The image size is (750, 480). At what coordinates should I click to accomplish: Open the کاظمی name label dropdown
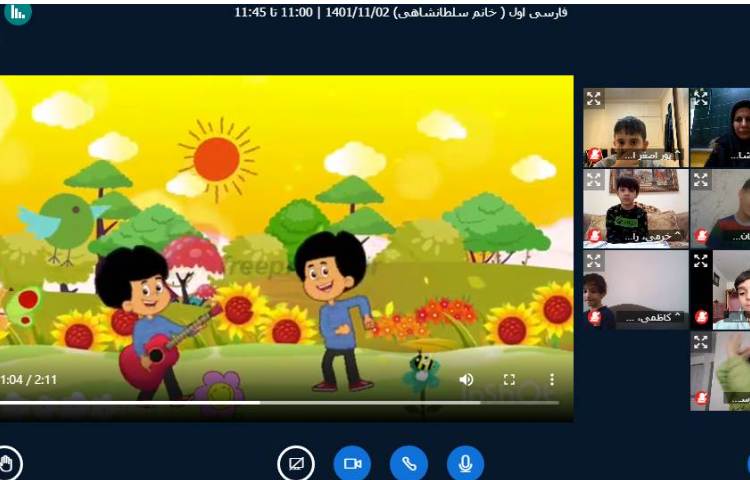[x=650, y=317]
